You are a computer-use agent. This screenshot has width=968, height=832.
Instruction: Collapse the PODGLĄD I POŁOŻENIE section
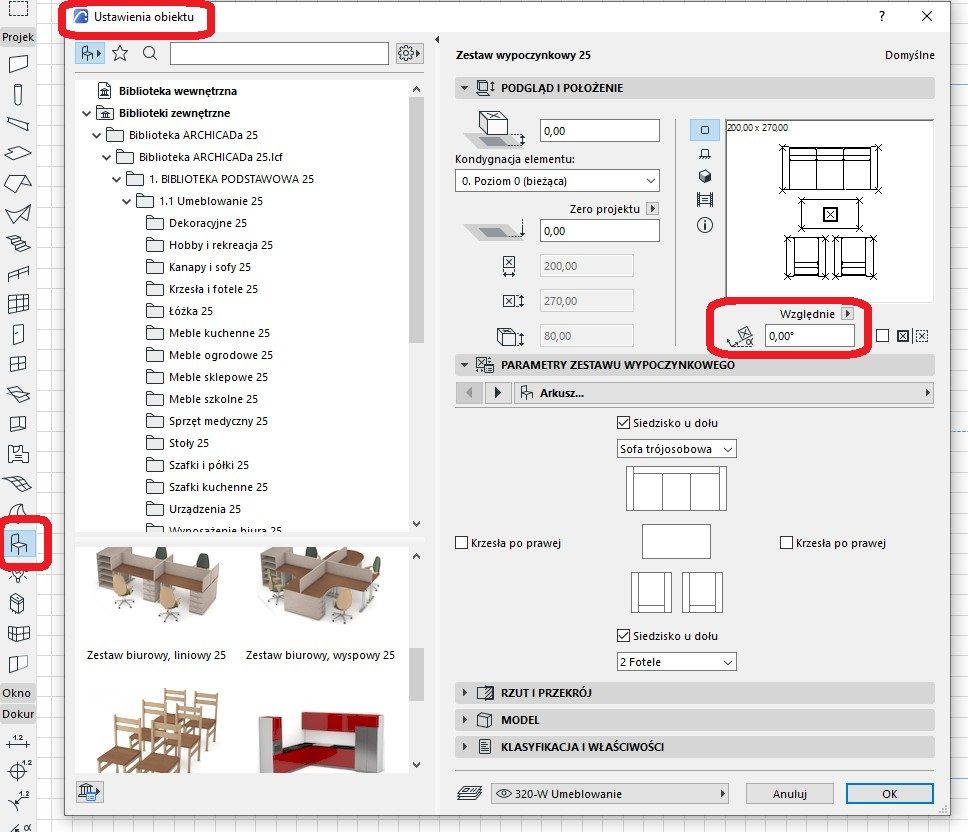(463, 88)
